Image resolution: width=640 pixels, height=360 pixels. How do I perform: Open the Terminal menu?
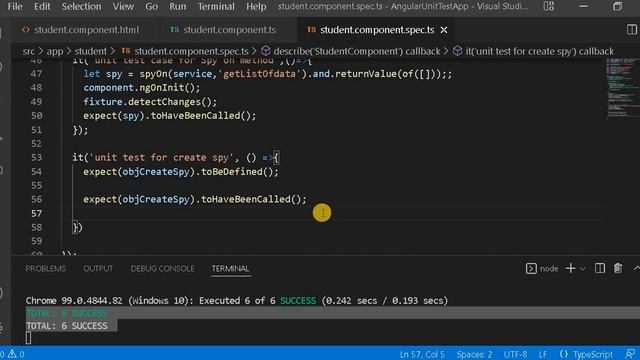[216, 7]
